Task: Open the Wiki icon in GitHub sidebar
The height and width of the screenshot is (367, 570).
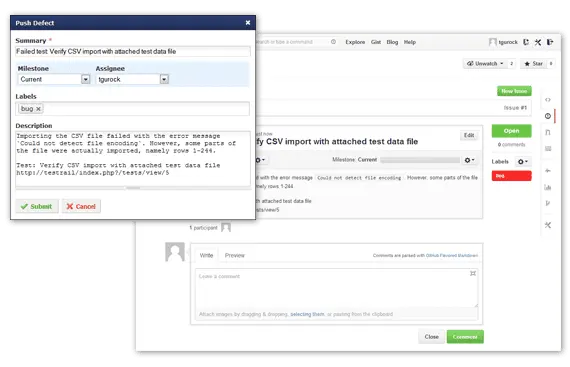Action: 548,148
